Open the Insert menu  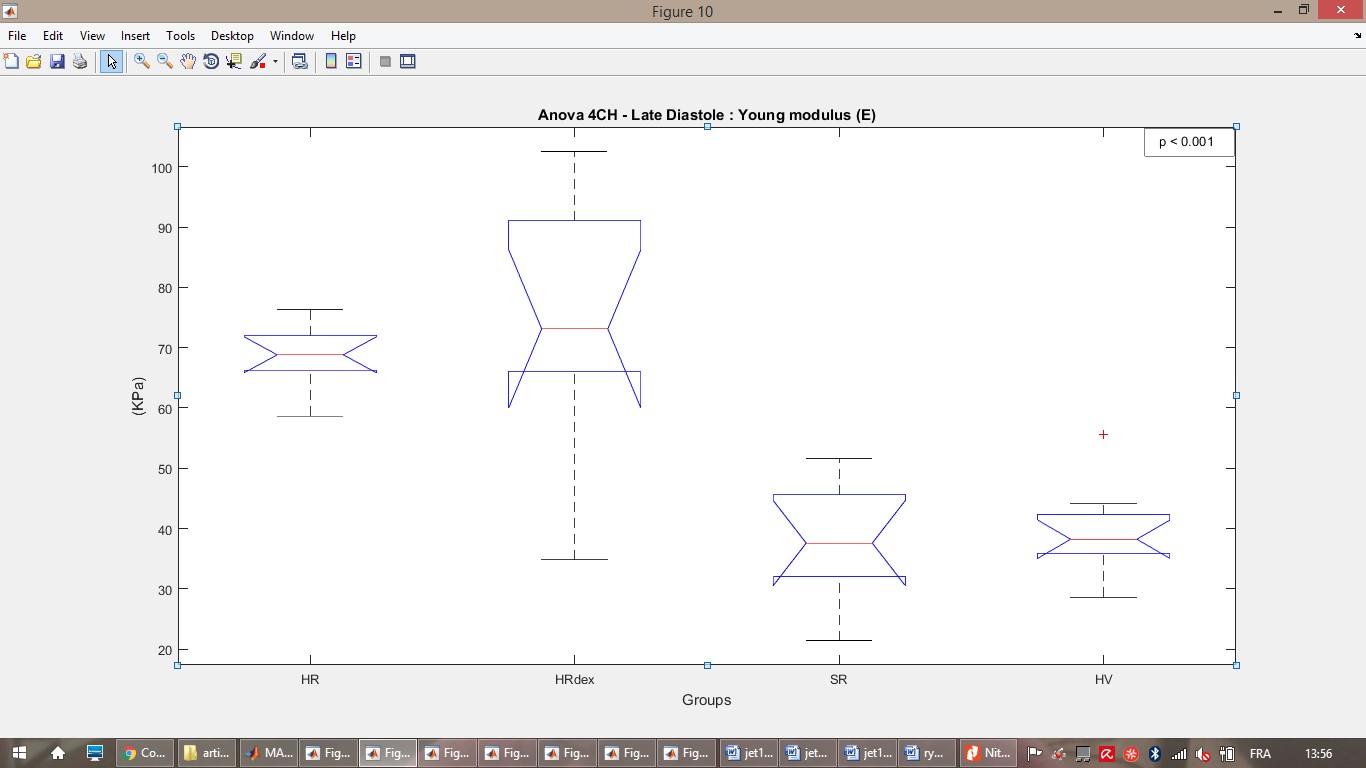pyautogui.click(x=135, y=36)
